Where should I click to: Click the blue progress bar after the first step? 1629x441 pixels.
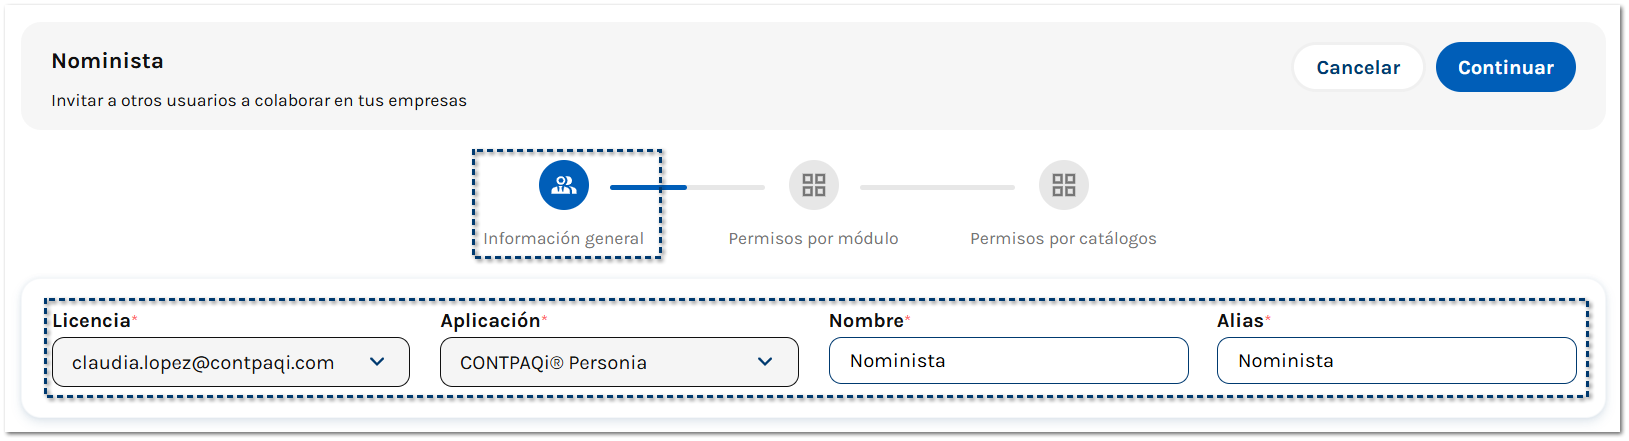tap(648, 187)
